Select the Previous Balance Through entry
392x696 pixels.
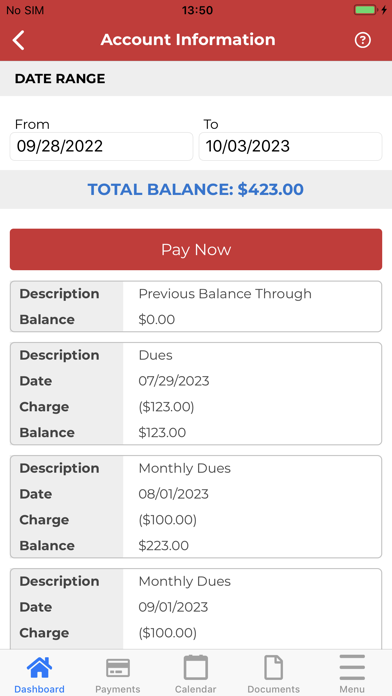[x=196, y=306]
